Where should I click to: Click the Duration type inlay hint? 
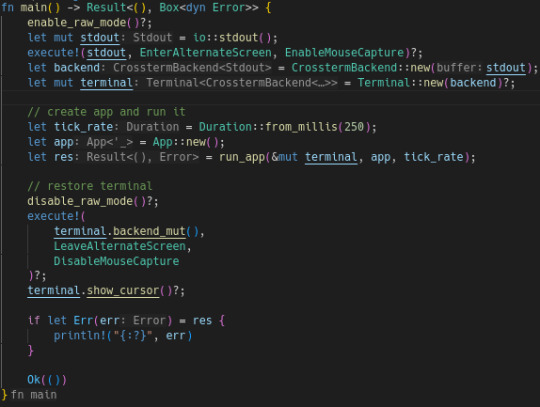coord(153,127)
